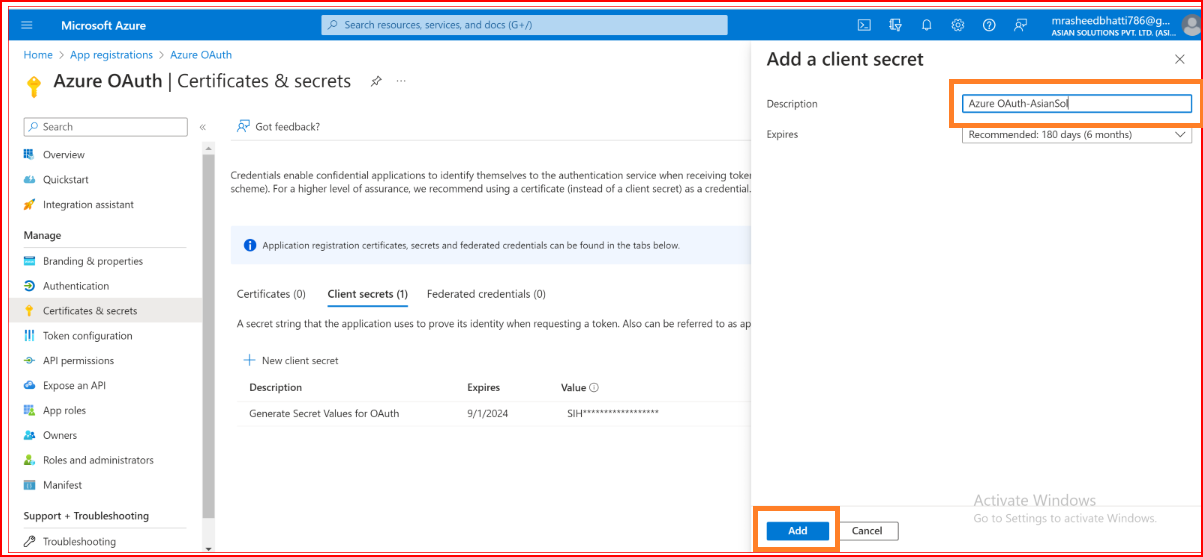The height and width of the screenshot is (557, 1203).
Task: Click the 9/1/2024 expiry cell
Action: tap(487, 413)
